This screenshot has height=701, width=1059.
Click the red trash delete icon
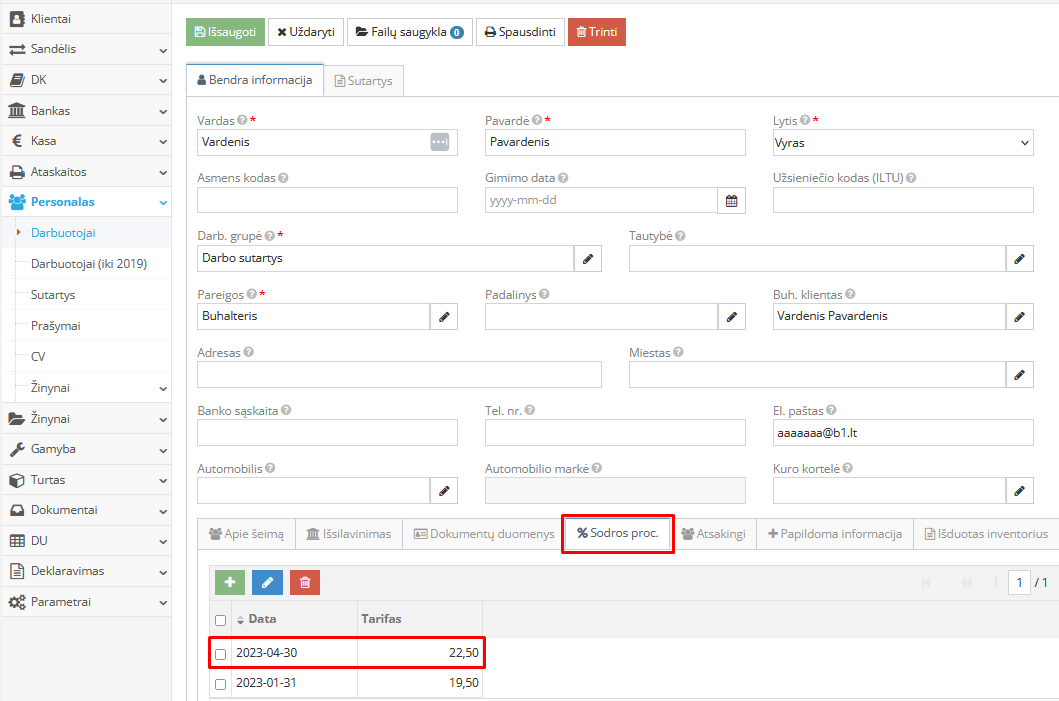point(305,582)
